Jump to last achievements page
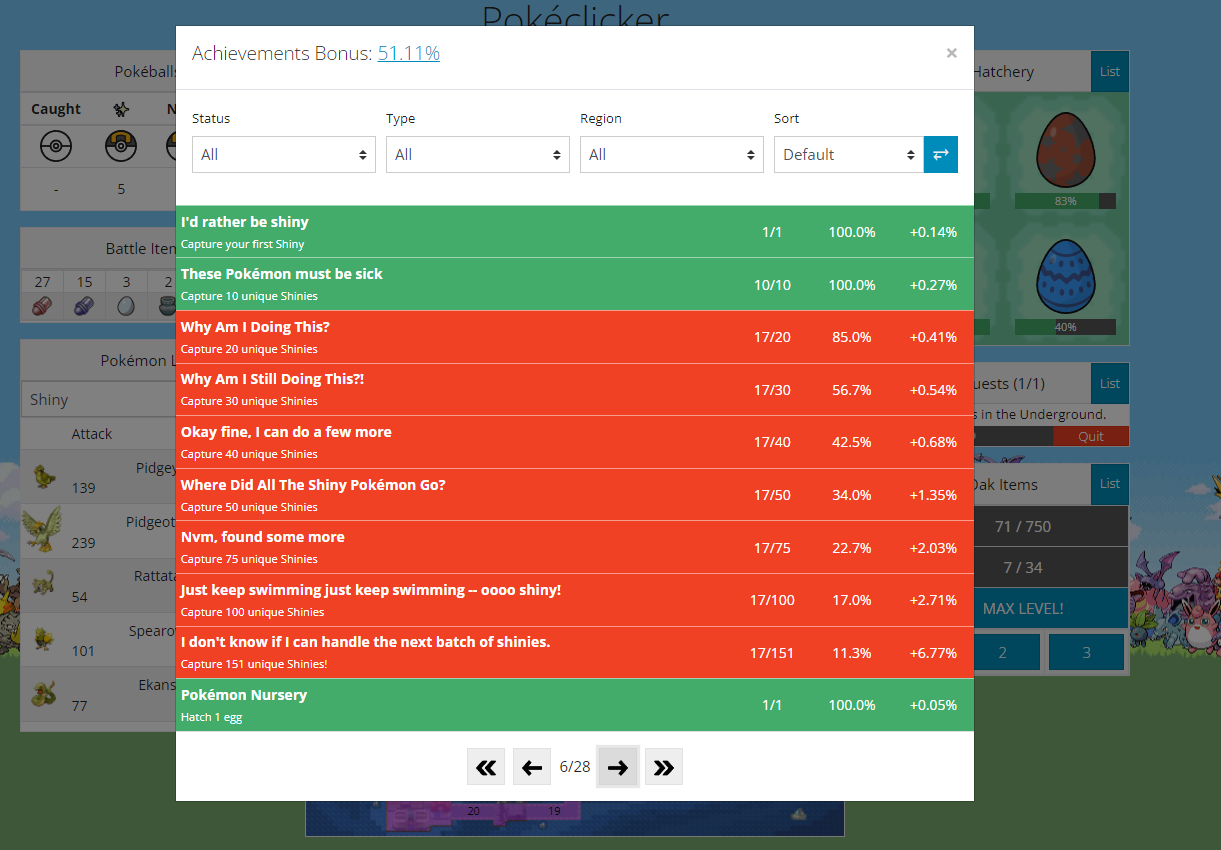The height and width of the screenshot is (850, 1221). pyautogui.click(x=663, y=767)
